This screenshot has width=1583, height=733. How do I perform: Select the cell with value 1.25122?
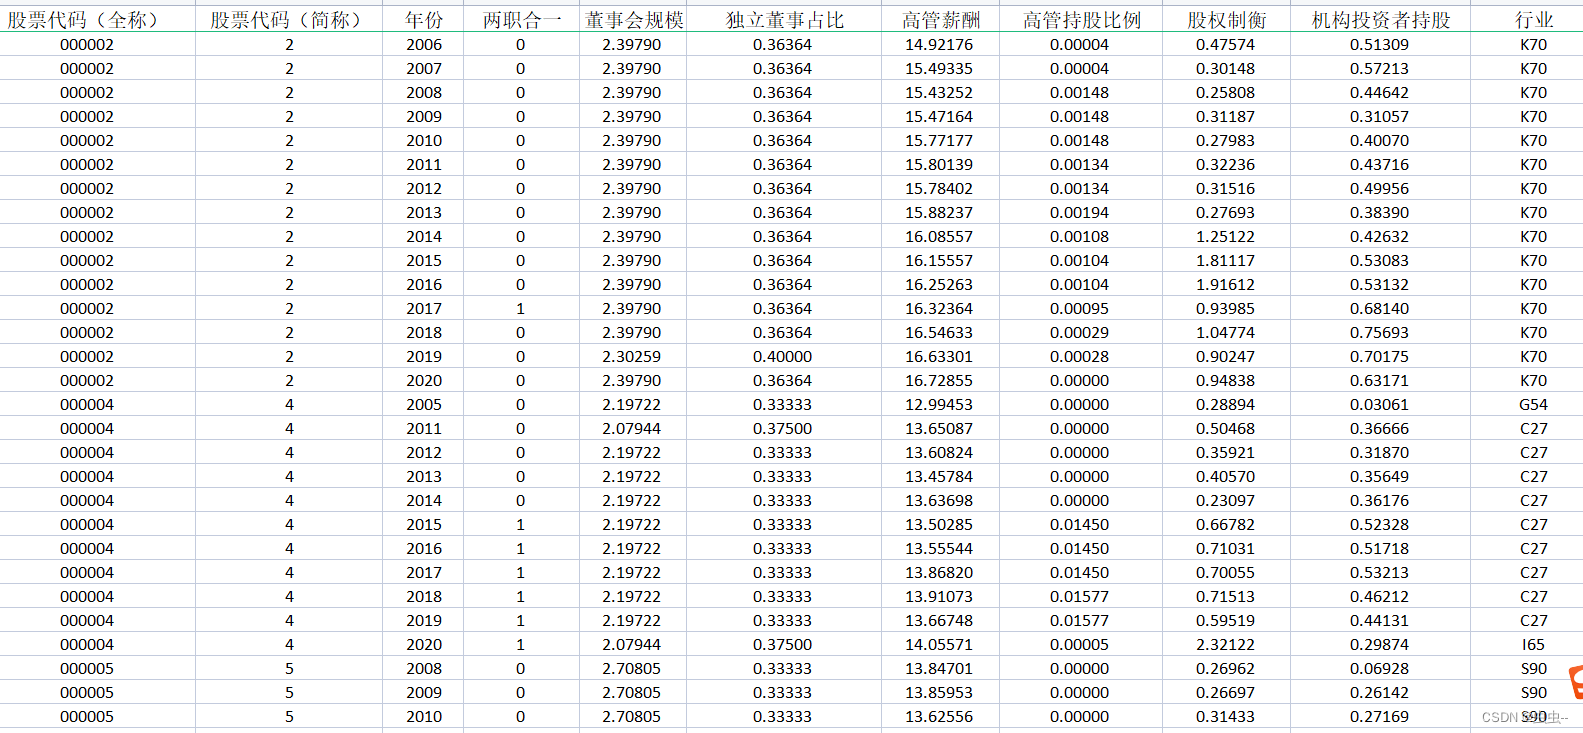click(1226, 237)
